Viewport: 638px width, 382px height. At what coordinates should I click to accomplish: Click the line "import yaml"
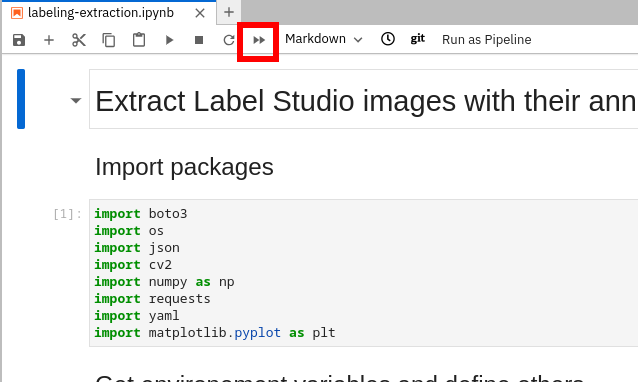coord(137,316)
